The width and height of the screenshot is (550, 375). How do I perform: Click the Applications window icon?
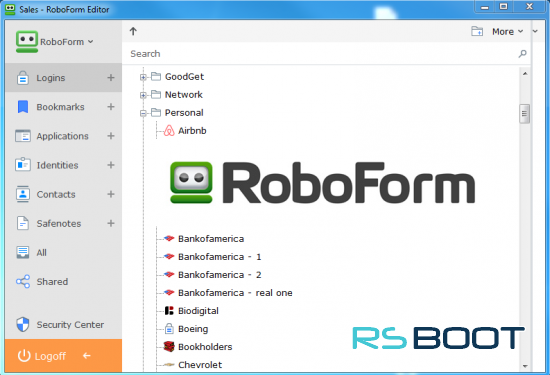pos(23,136)
